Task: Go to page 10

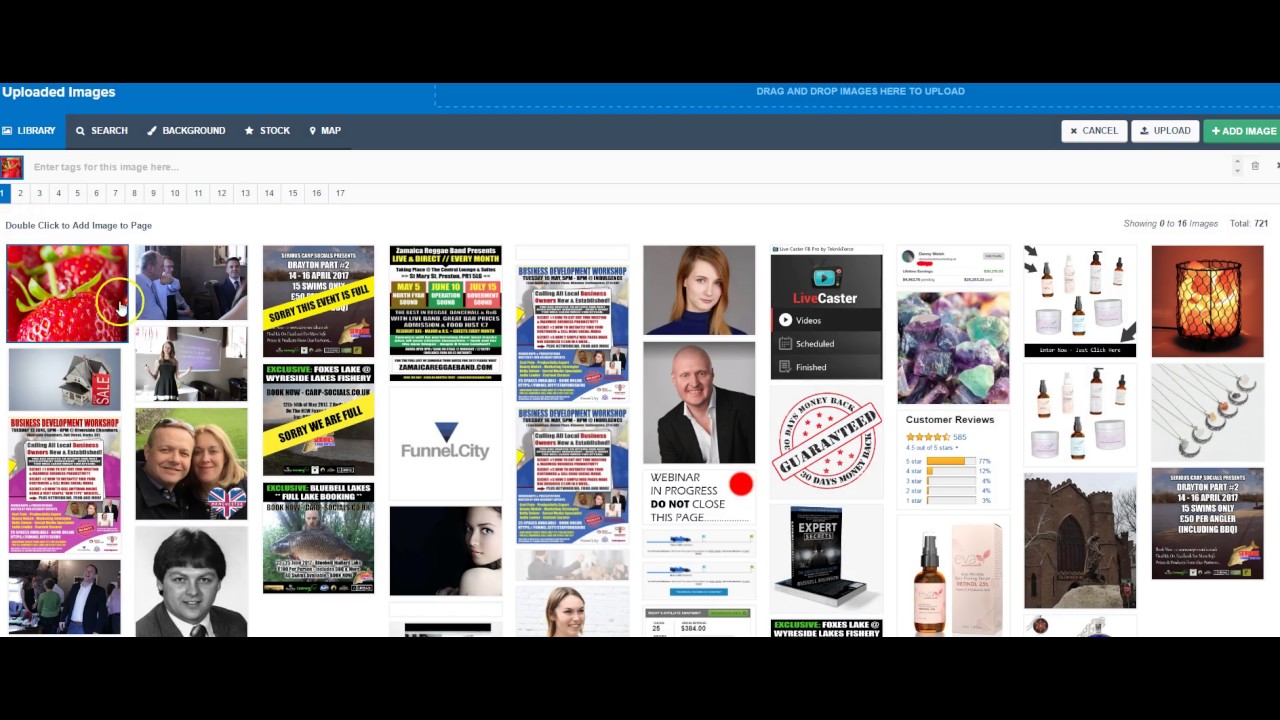Action: pyautogui.click(x=174, y=193)
